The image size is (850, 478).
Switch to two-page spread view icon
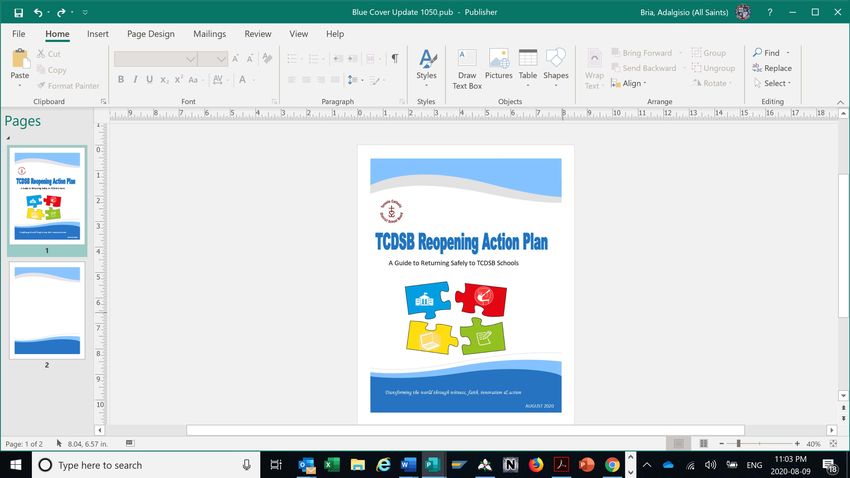(704, 443)
